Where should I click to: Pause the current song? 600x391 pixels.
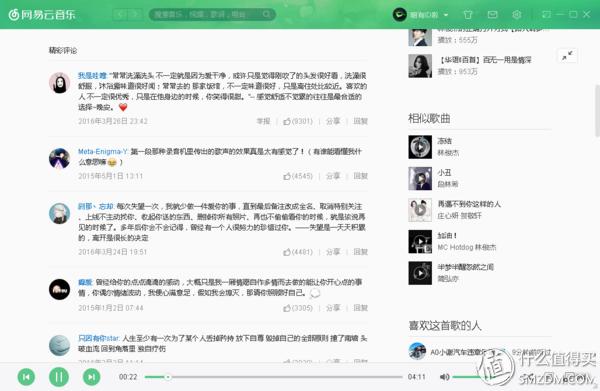(x=59, y=377)
